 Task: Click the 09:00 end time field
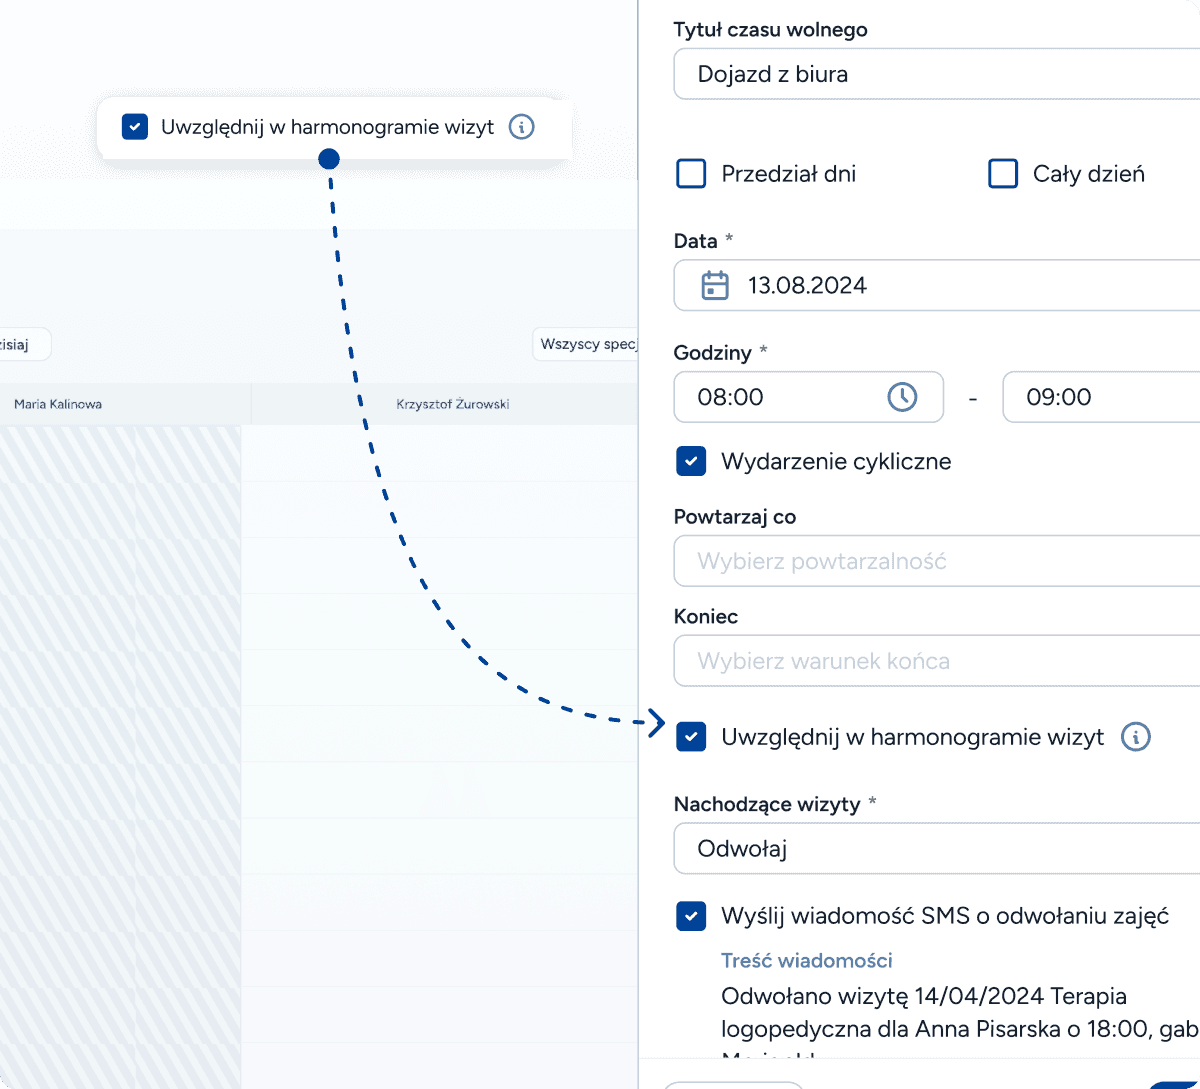1100,397
